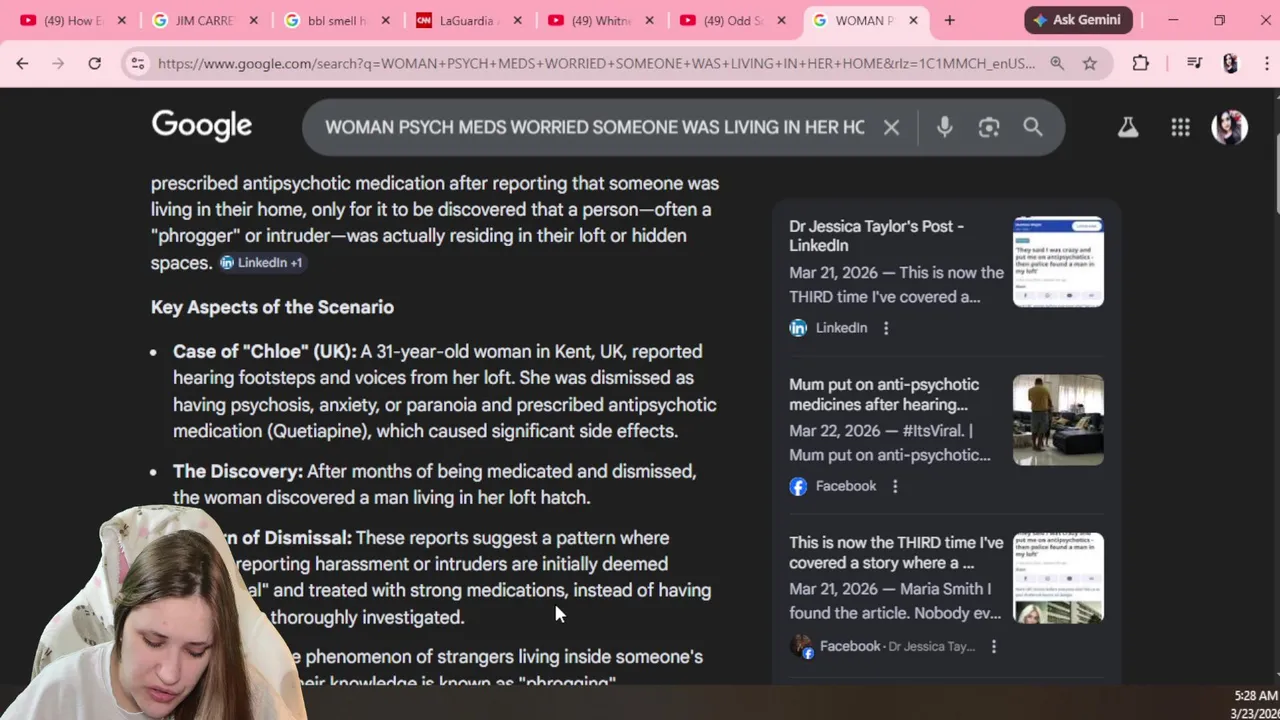Click the Facebook source icon under second result
1280x720 pixels.
click(x=798, y=486)
